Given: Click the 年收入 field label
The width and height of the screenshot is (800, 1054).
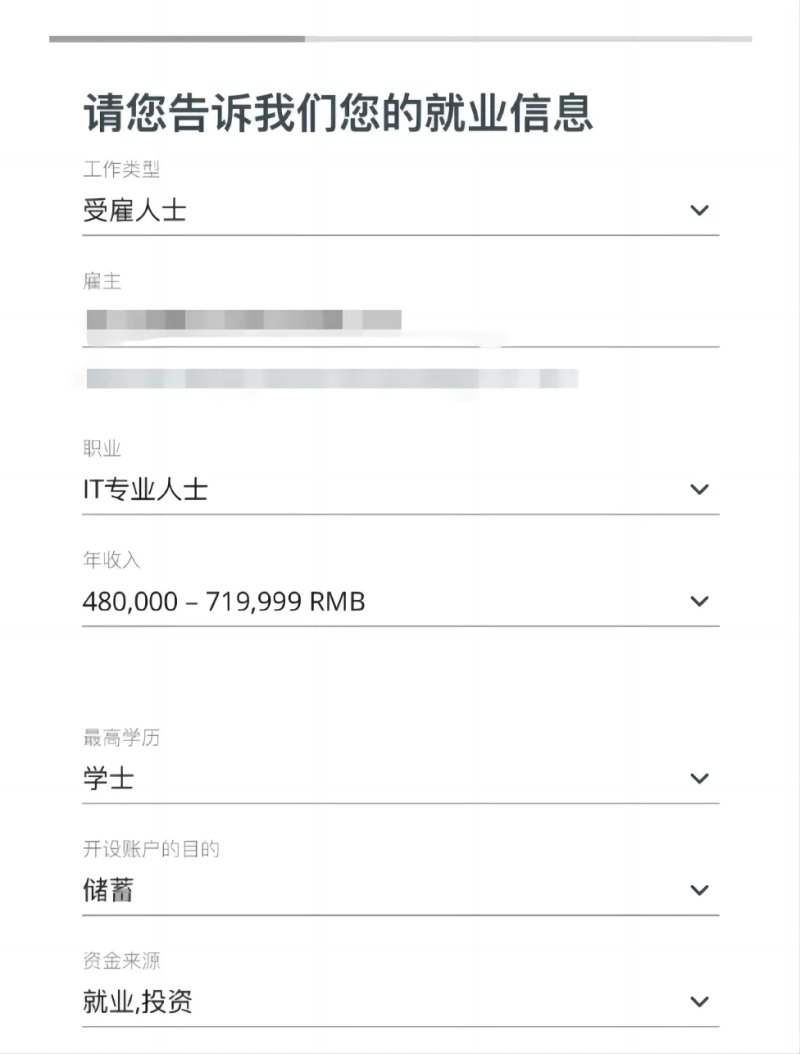Looking at the screenshot, I should tap(112, 560).
